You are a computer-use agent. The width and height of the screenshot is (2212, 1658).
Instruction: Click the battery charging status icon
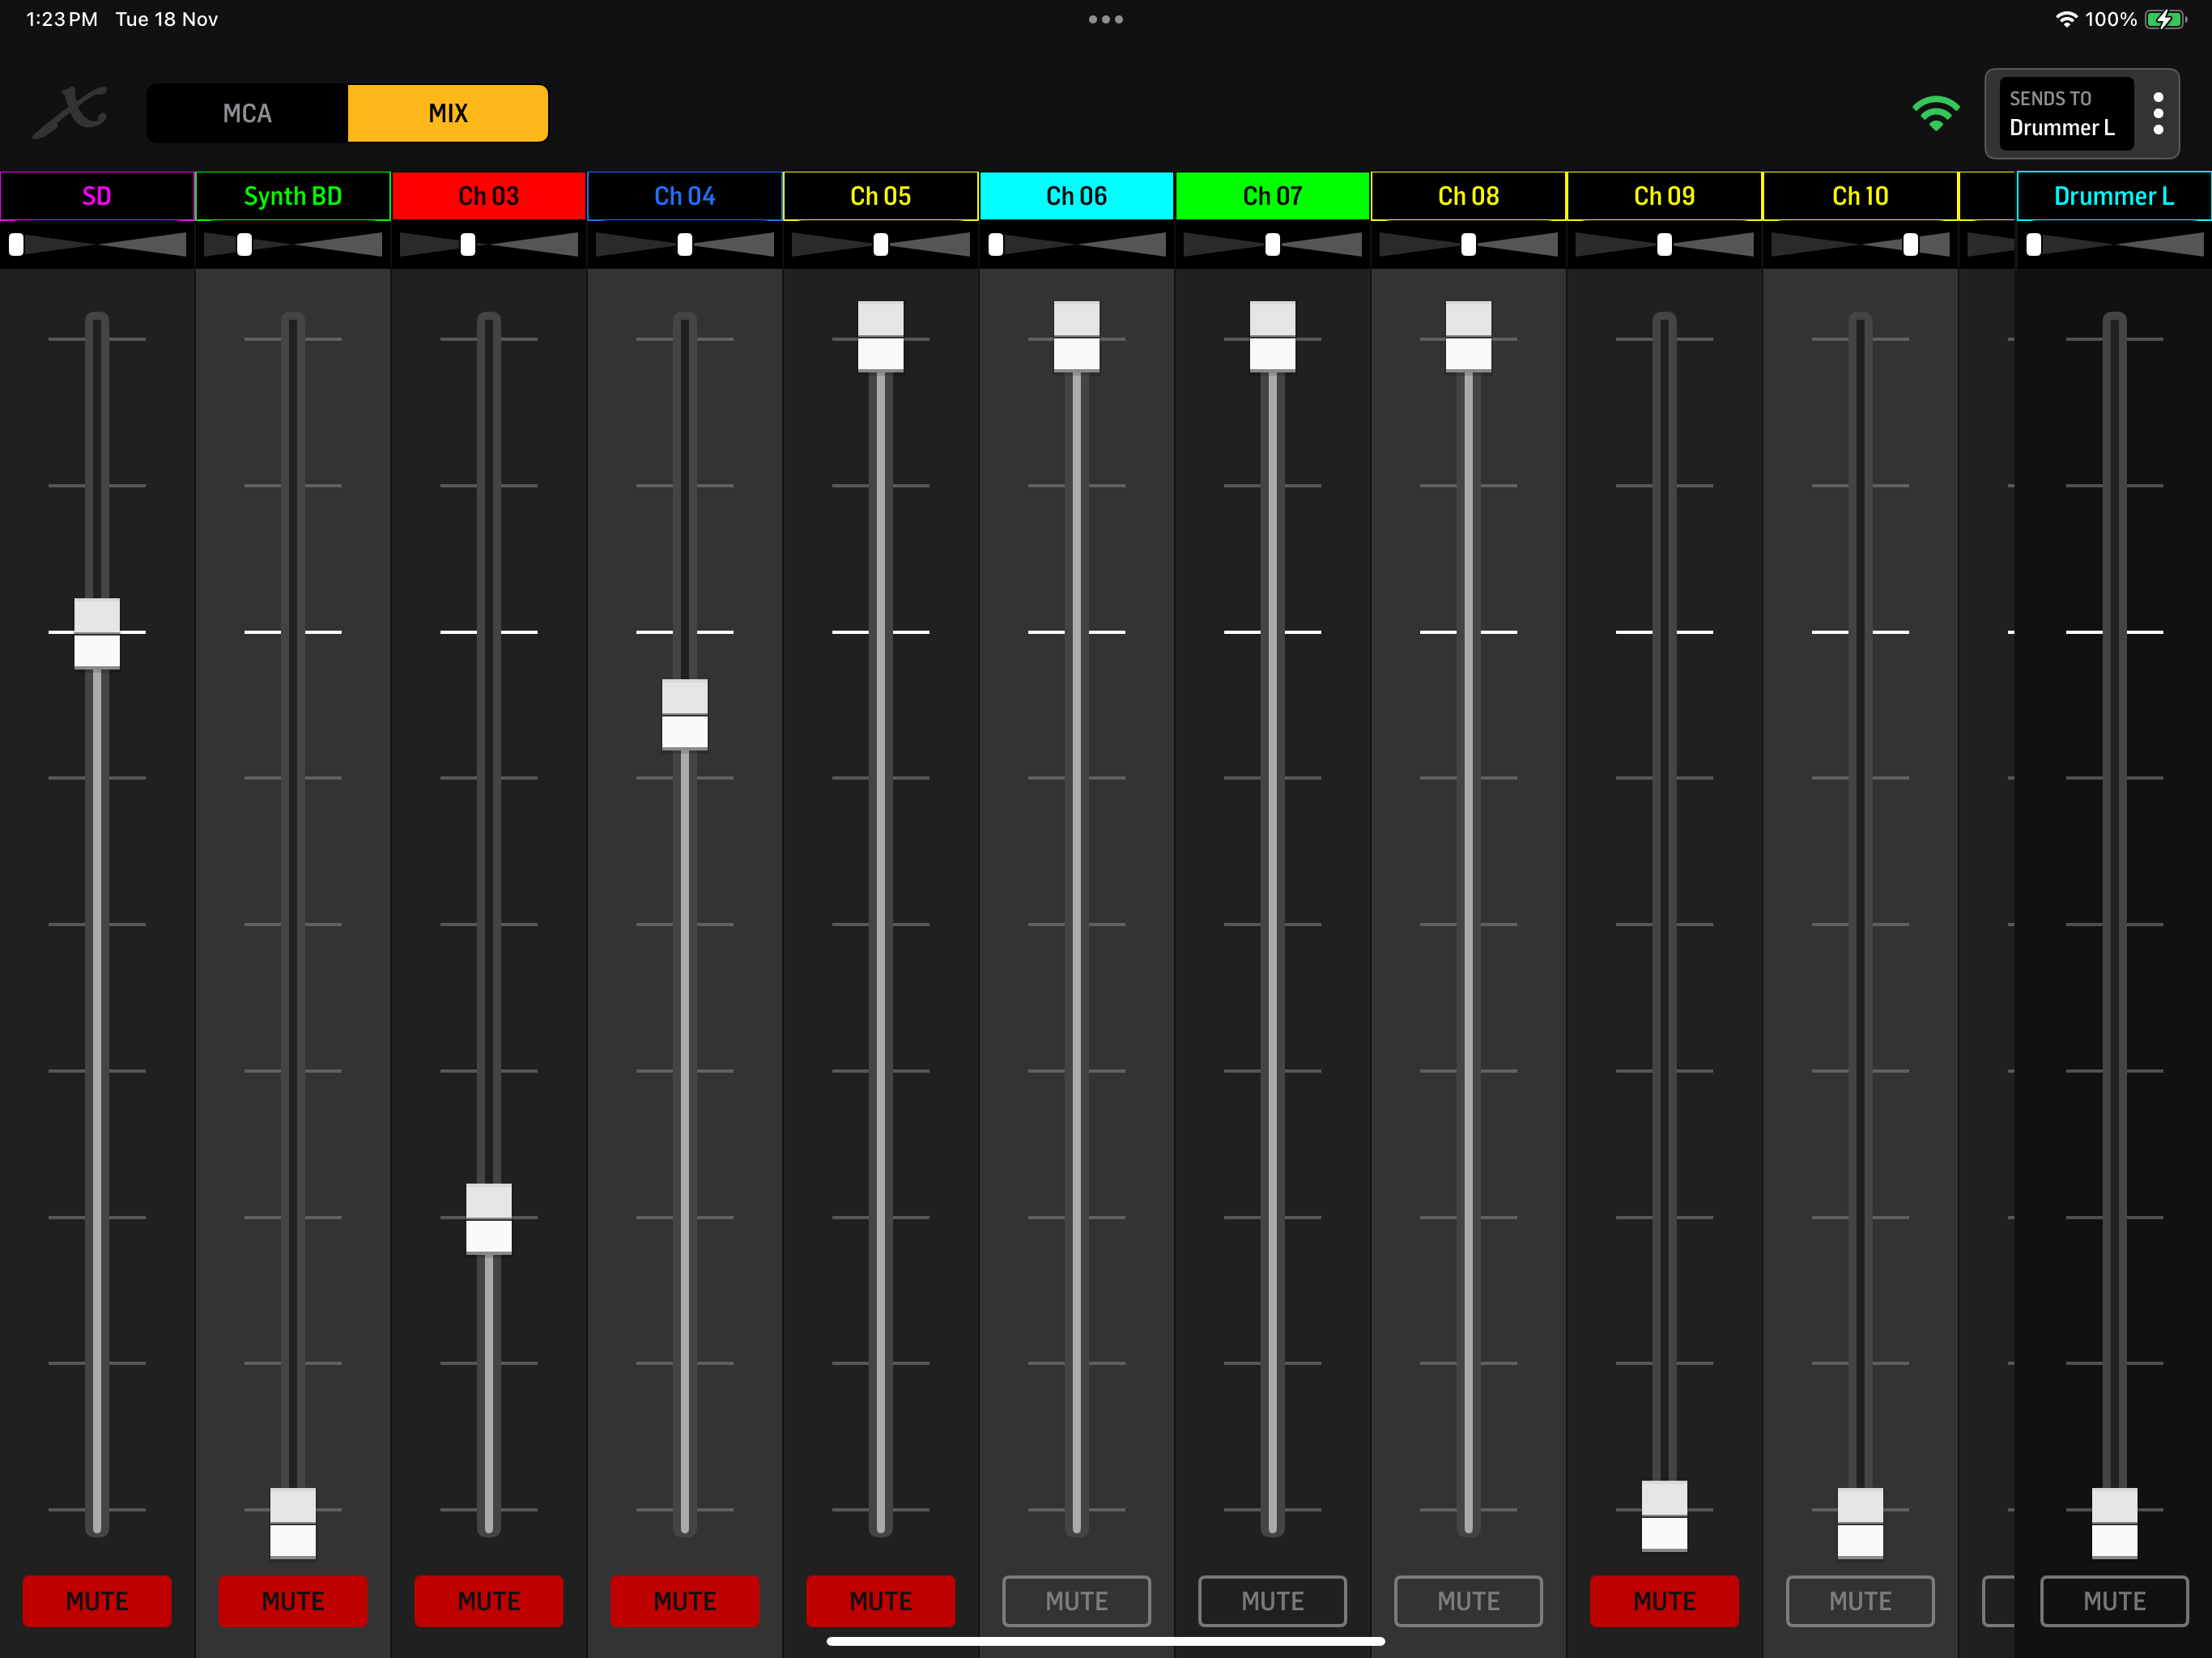pyautogui.click(x=2165, y=19)
